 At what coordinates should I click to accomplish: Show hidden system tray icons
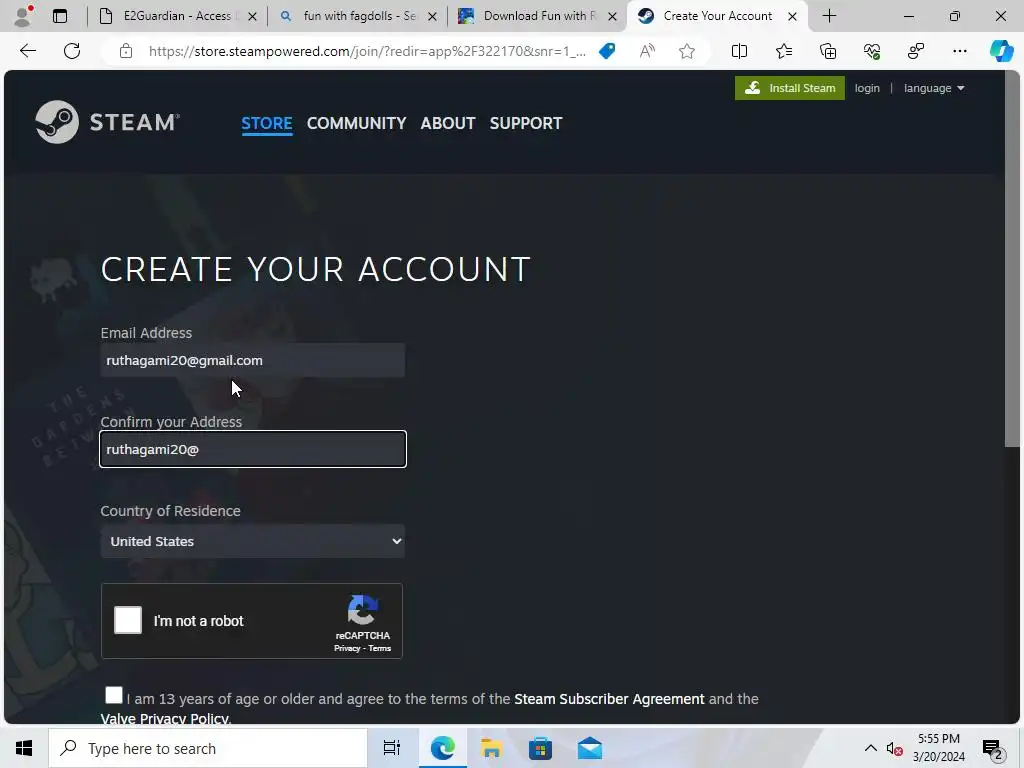point(871,748)
